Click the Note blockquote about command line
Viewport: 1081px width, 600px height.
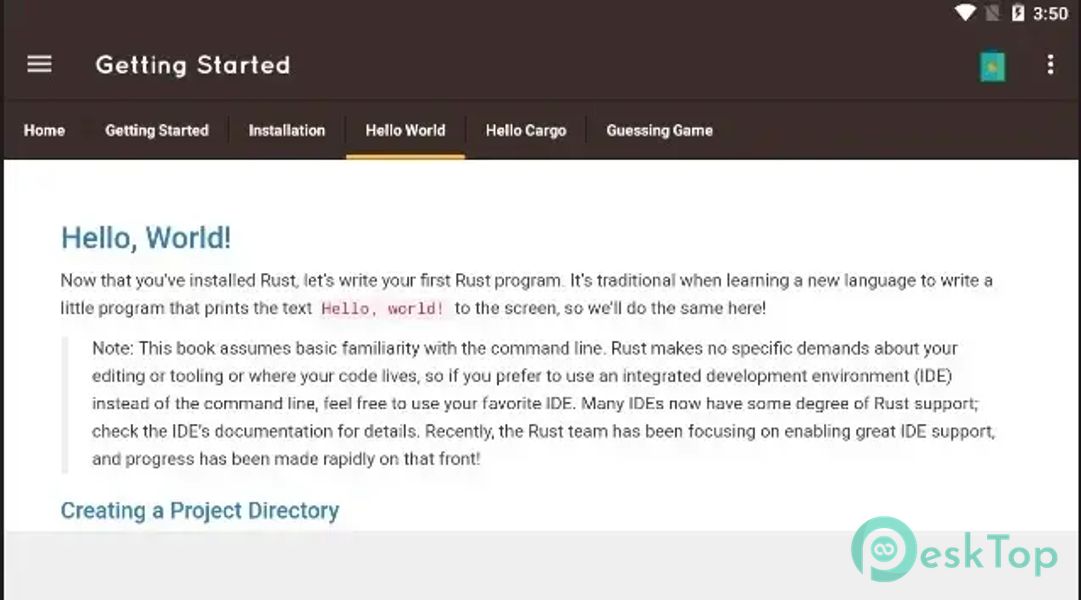click(540, 404)
